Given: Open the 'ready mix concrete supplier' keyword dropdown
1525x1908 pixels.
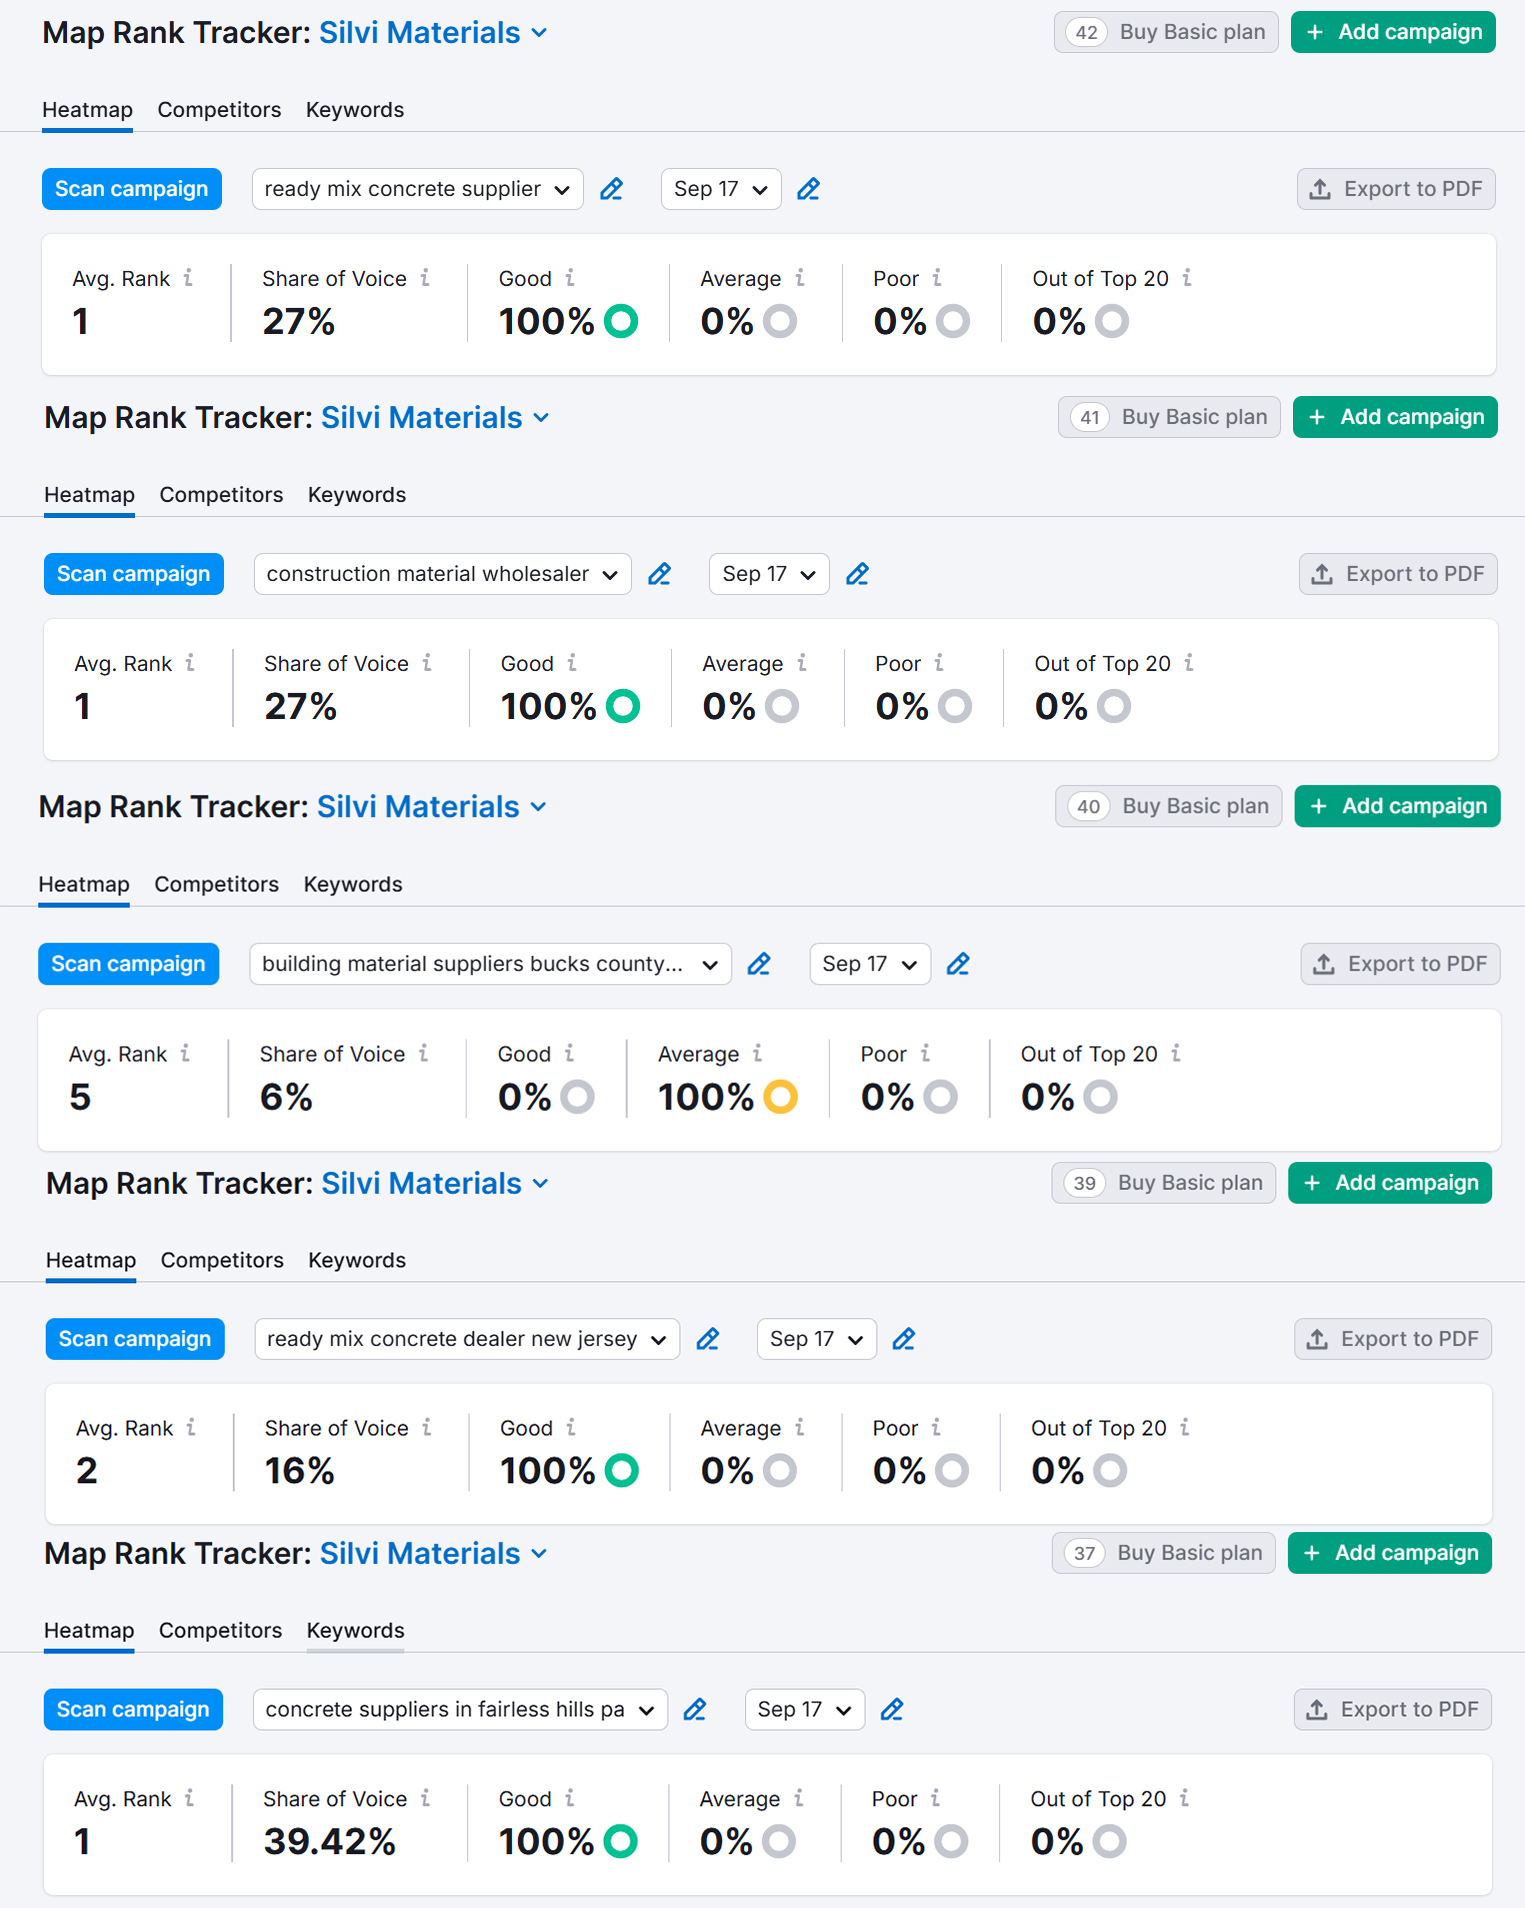Looking at the screenshot, I should 417,189.
